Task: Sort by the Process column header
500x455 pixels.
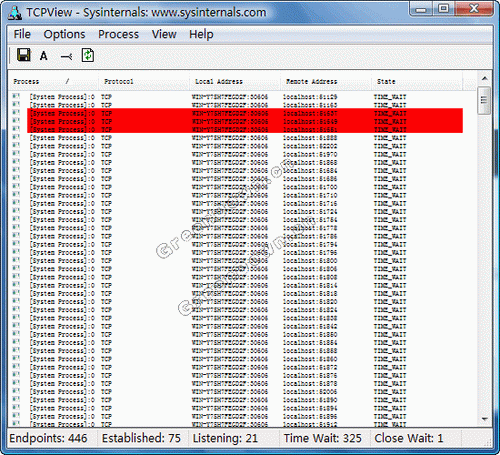Action: [x=53, y=81]
